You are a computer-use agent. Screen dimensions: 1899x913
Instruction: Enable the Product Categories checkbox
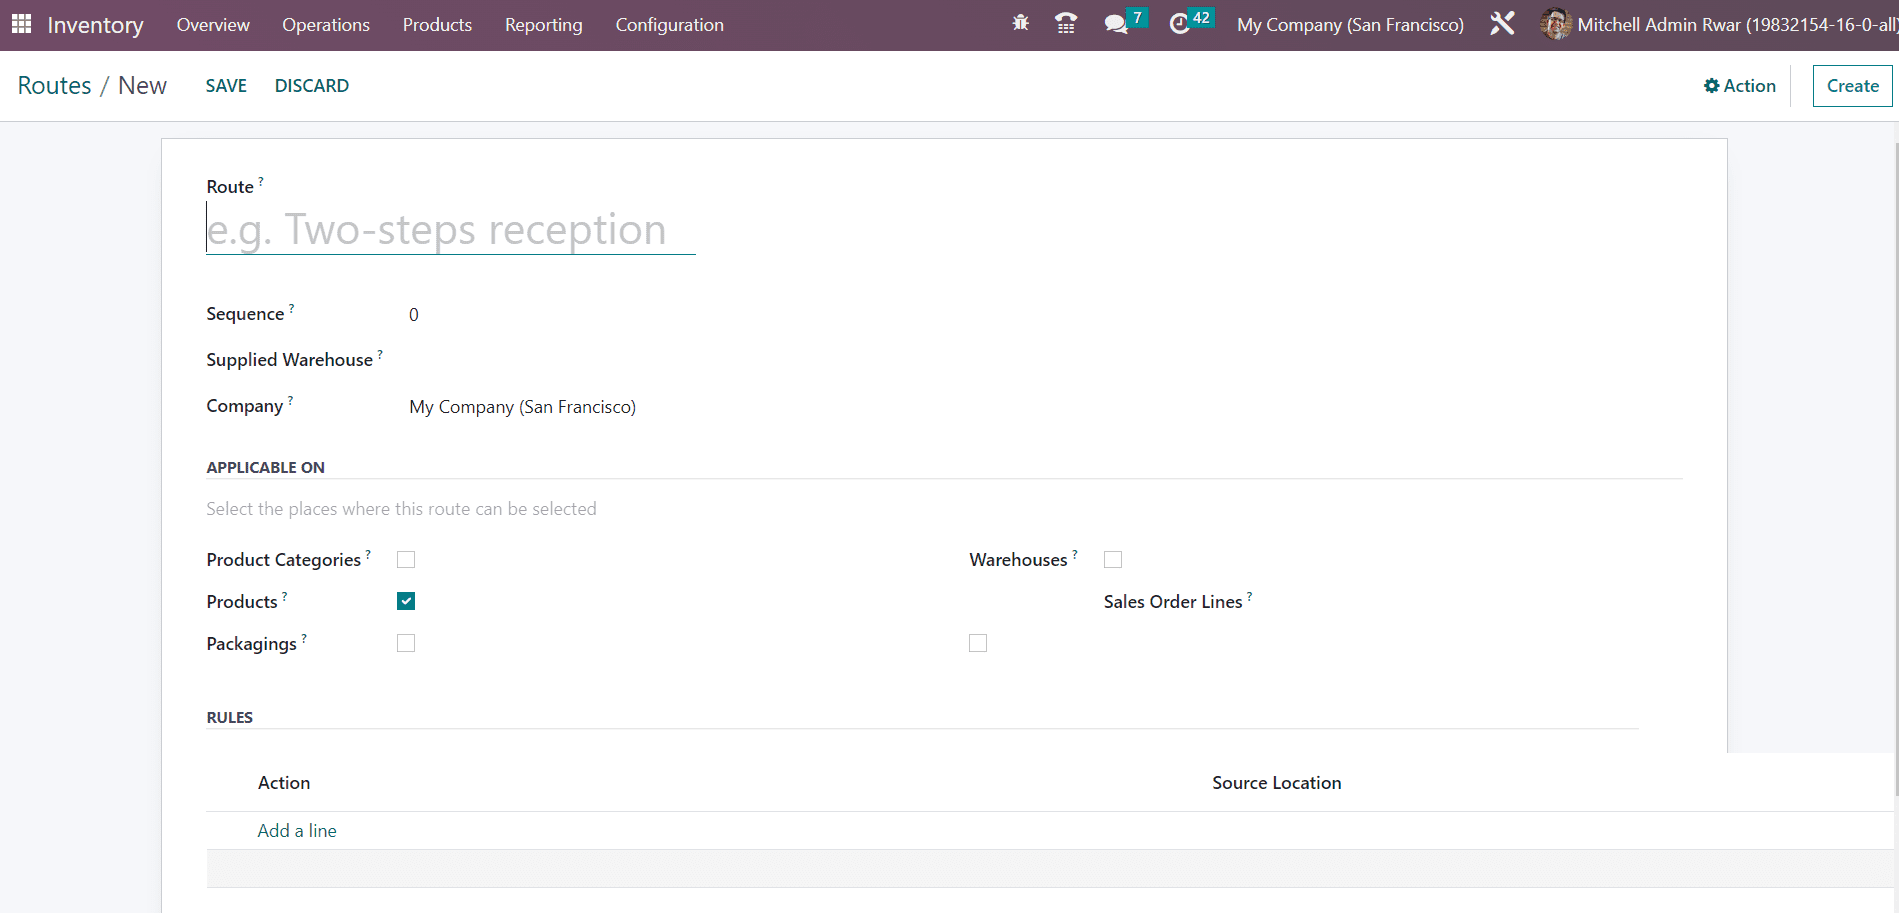click(406, 560)
